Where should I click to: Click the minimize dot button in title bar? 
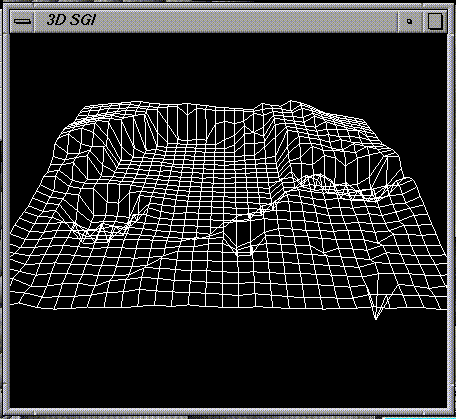point(410,21)
